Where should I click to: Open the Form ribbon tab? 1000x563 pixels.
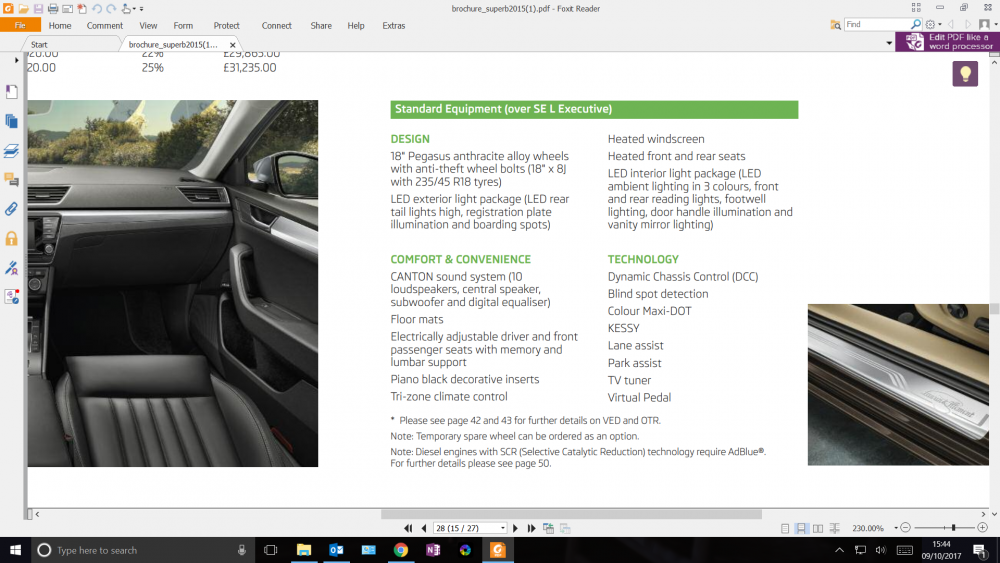183,26
